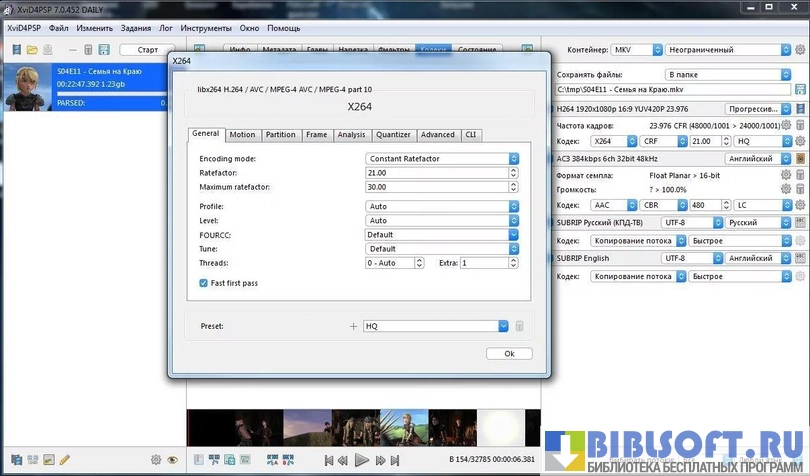Screen dimensions: 810x476
Task: Toggle the Fast first pass checkbox
Action: click(204, 283)
